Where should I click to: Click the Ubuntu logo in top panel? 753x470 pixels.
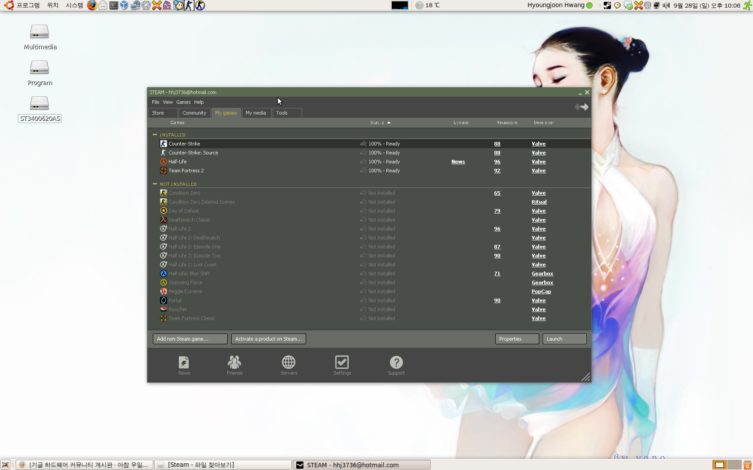(x=8, y=5)
